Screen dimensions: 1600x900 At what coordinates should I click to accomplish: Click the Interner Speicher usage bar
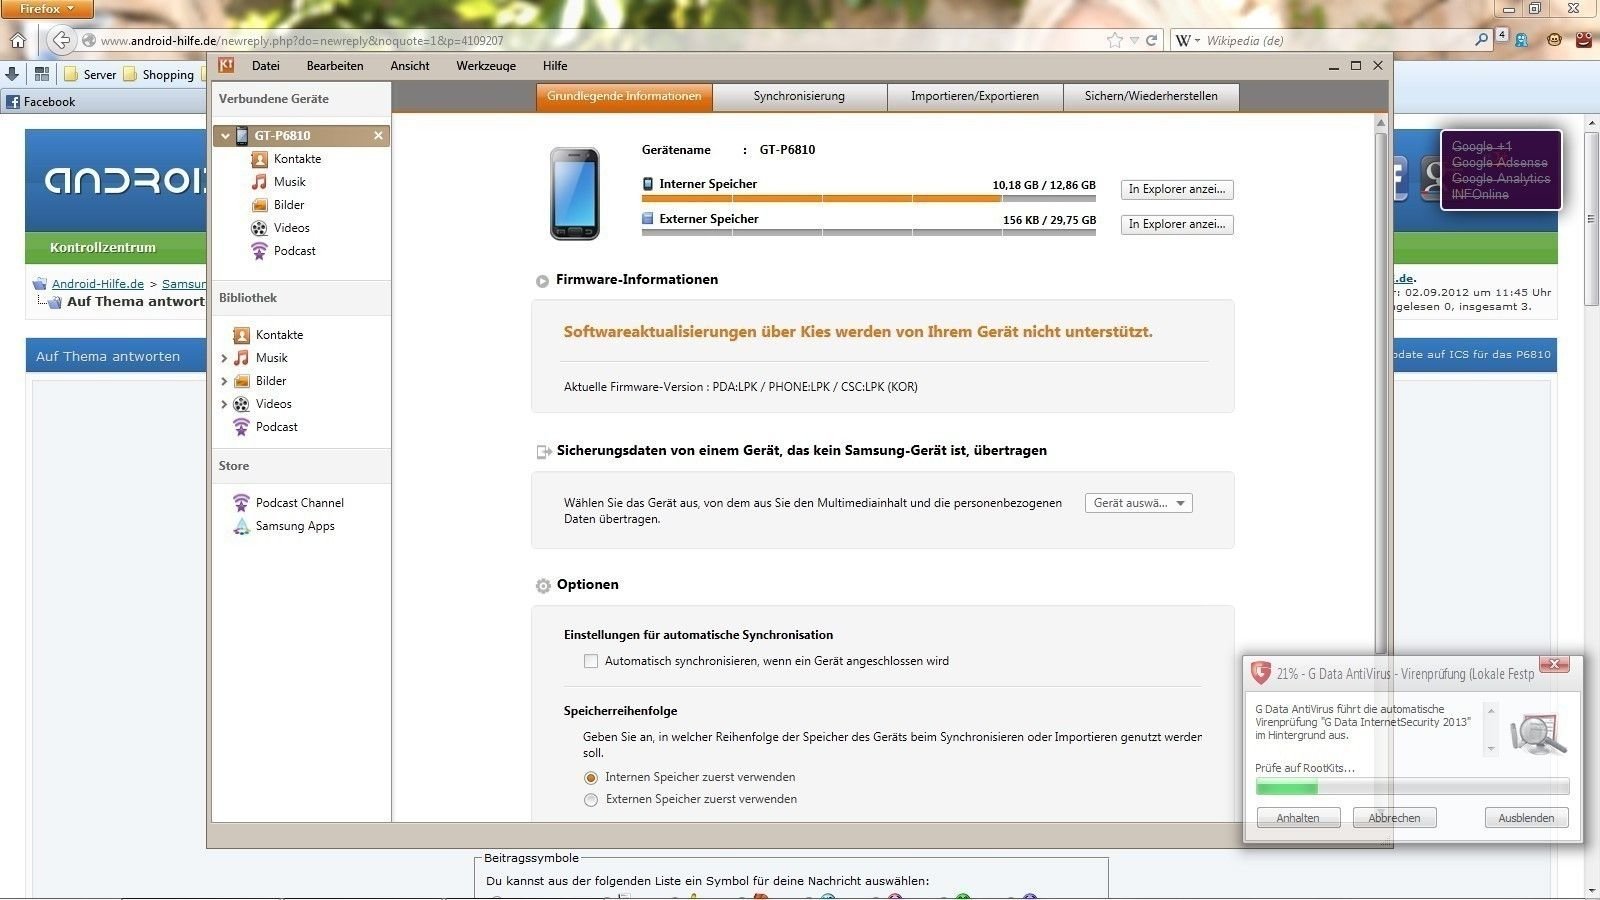point(868,198)
